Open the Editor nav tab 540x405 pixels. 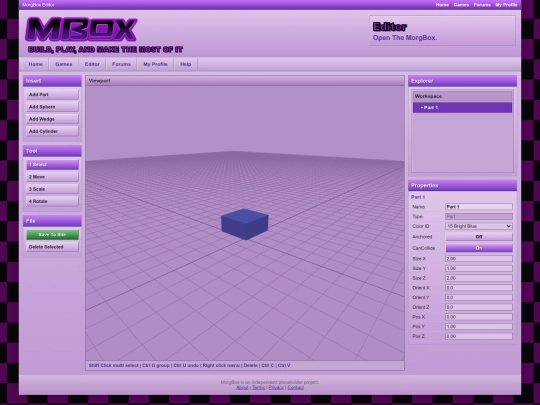(x=92, y=64)
